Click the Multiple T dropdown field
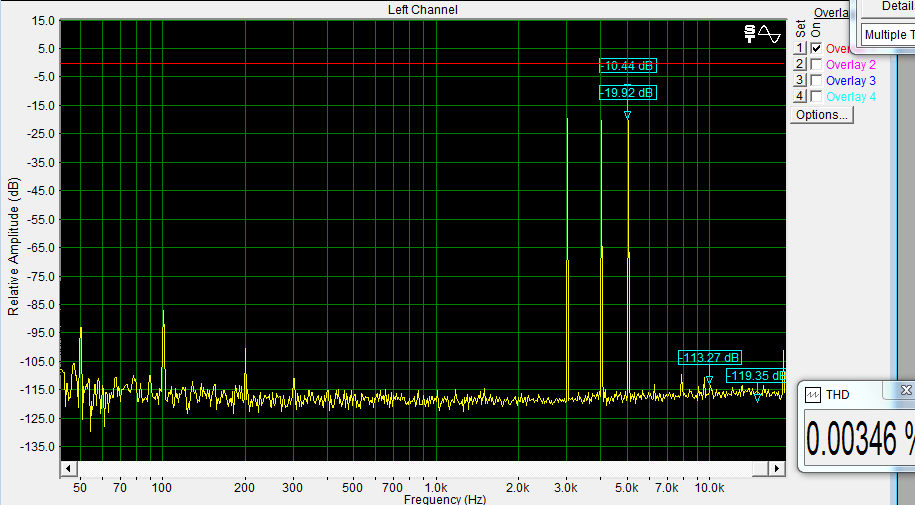Screen dimensions: 915x505 tap(888, 34)
